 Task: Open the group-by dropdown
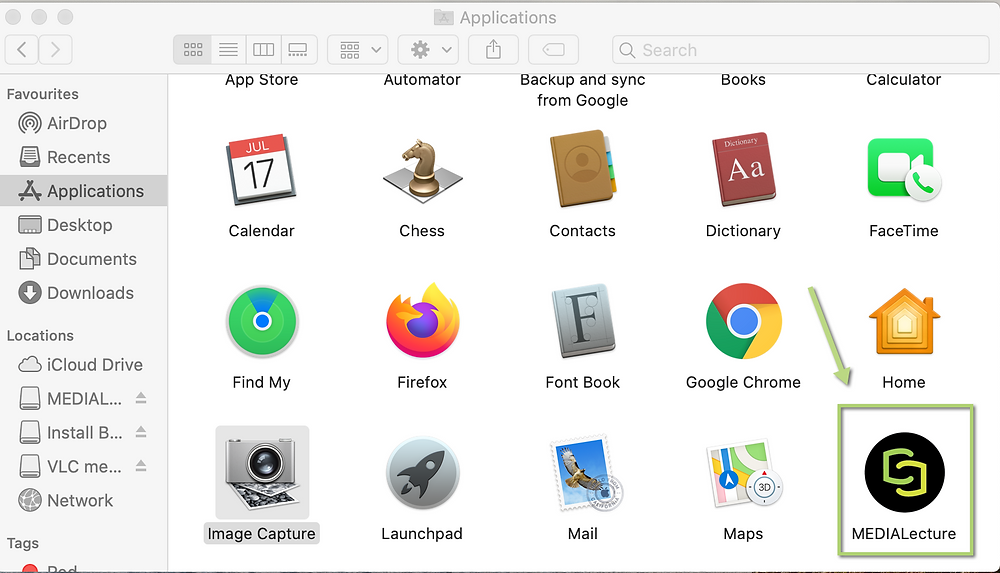pyautogui.click(x=358, y=50)
